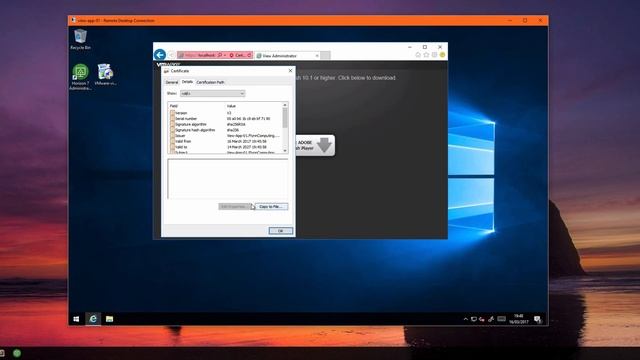The image size is (640, 360).
Task: Open the Recycle Bin desktop icon
Action: pos(80,40)
